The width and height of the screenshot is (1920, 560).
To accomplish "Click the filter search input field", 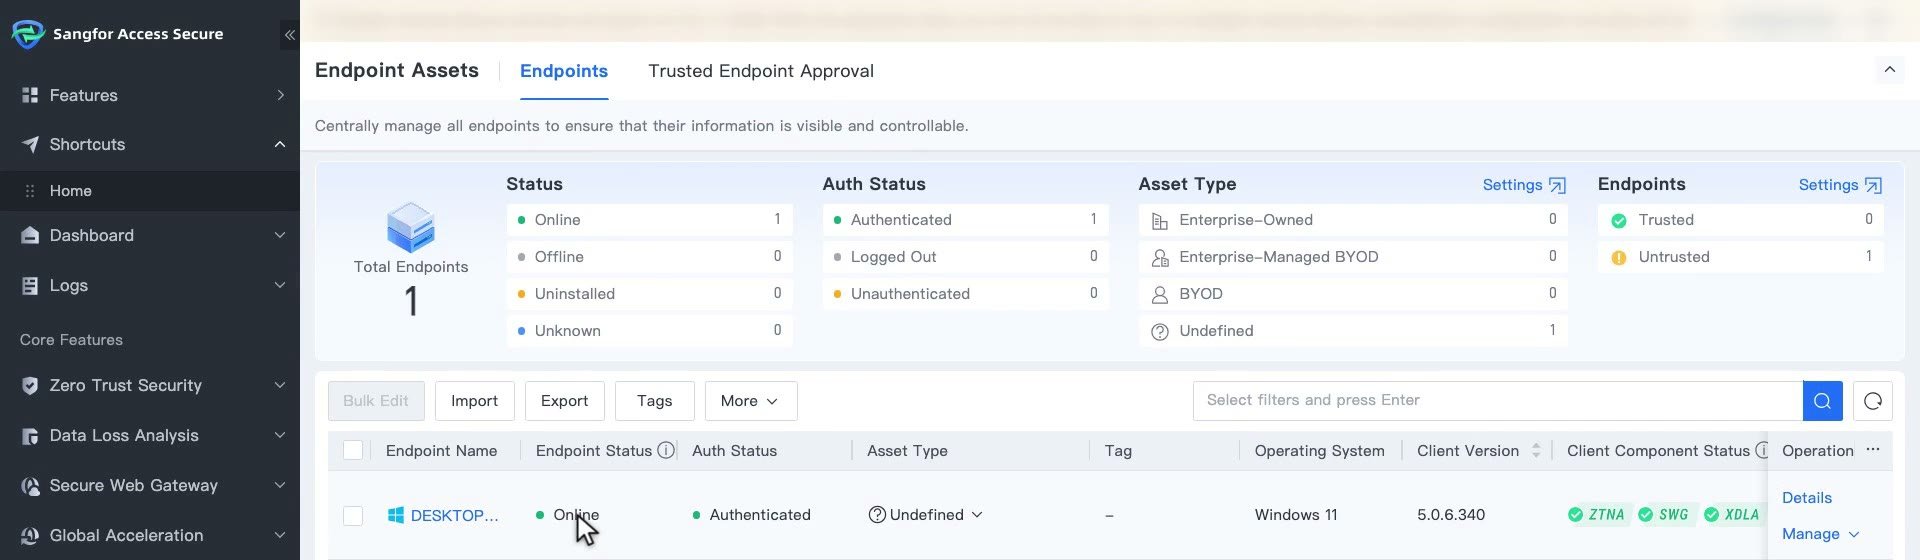I will click(x=1498, y=400).
